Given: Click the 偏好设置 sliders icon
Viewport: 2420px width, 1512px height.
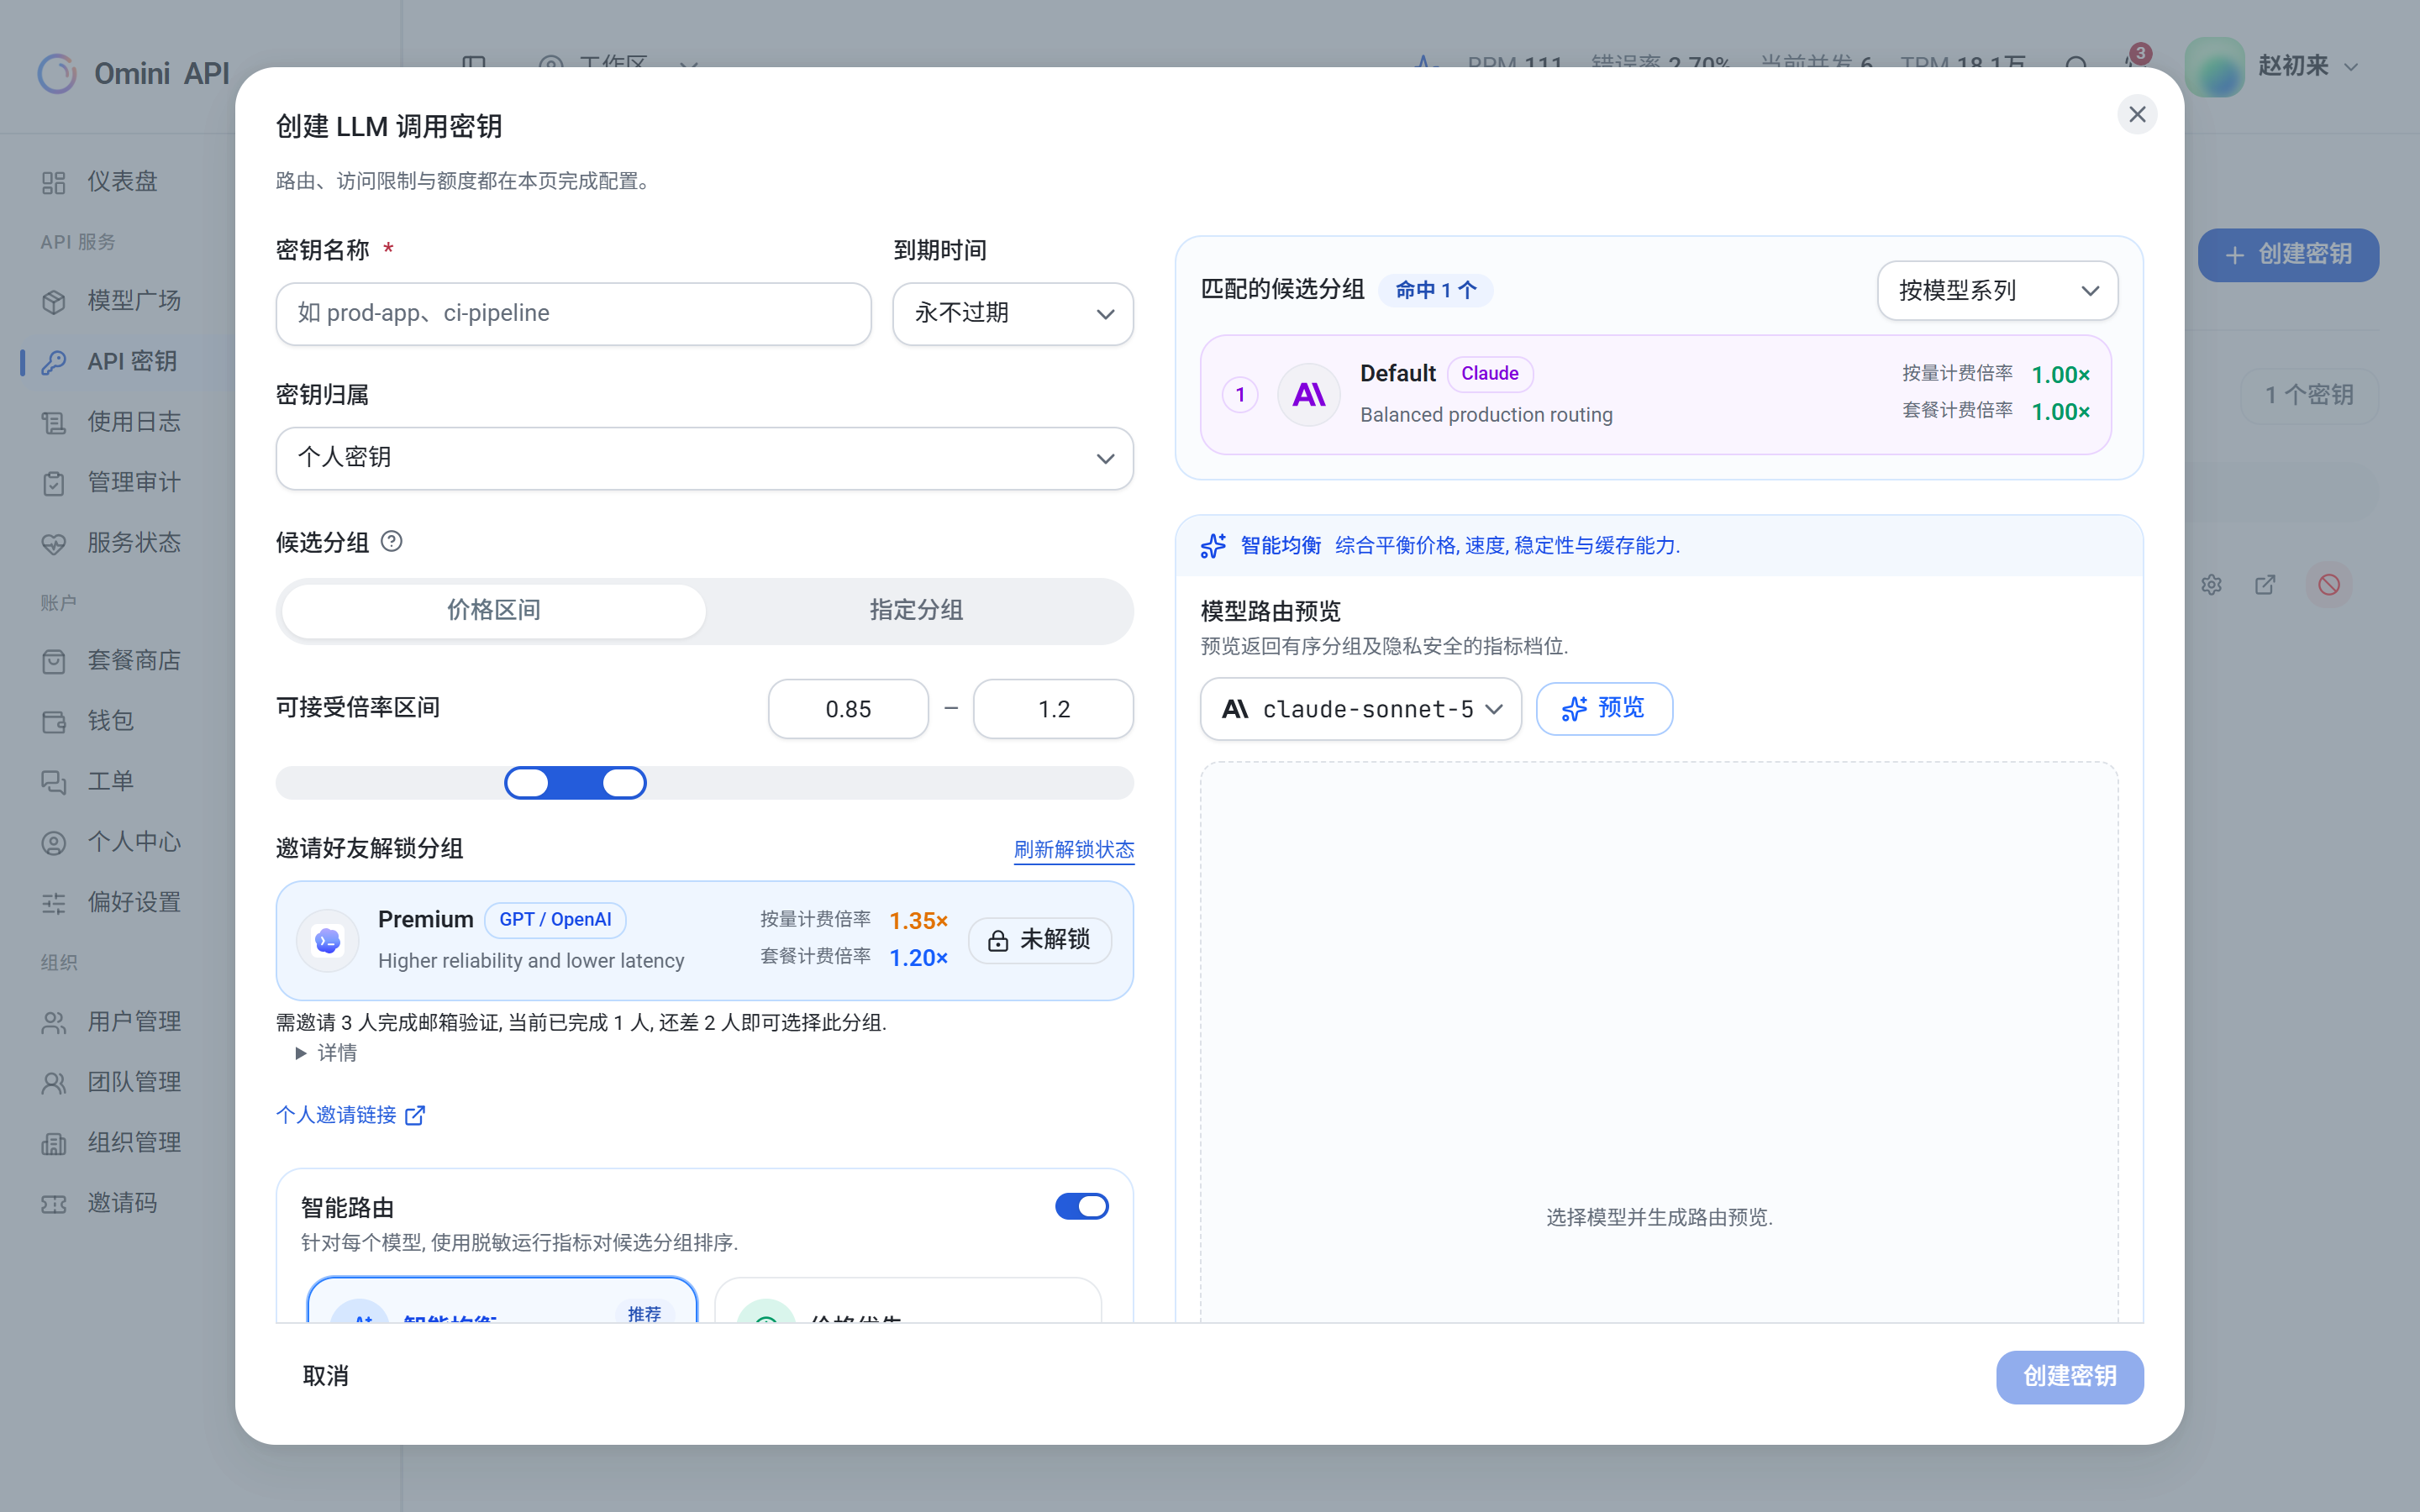Looking at the screenshot, I should point(54,903).
